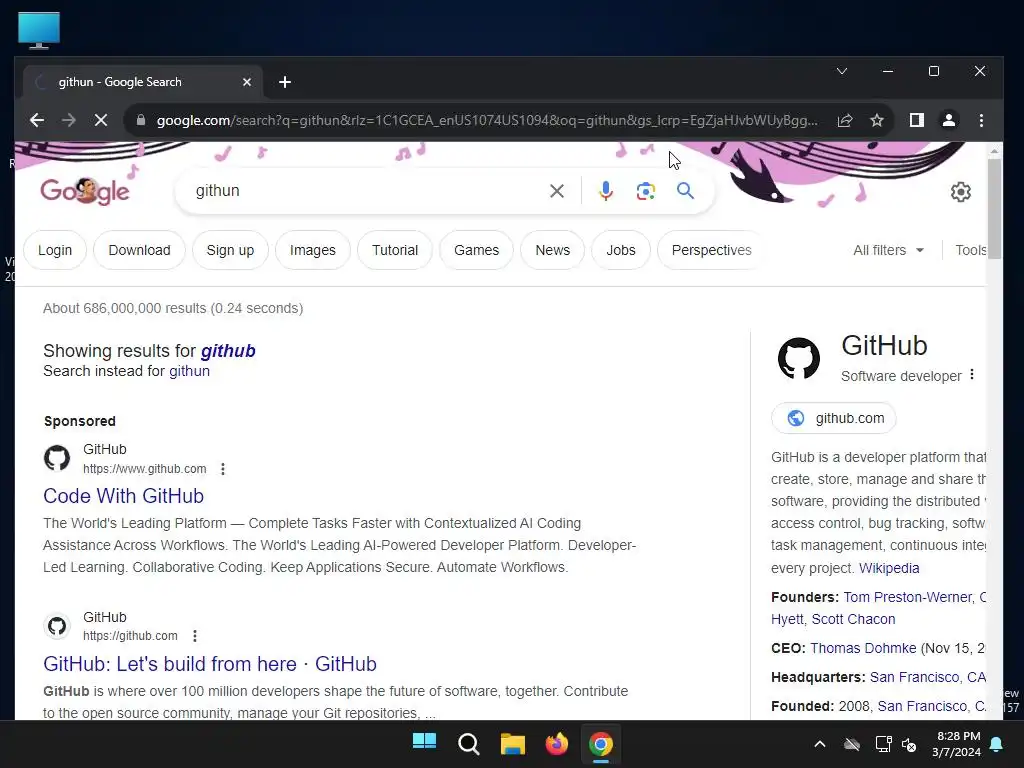
Task: Search by image with Lens icon
Action: 645,191
